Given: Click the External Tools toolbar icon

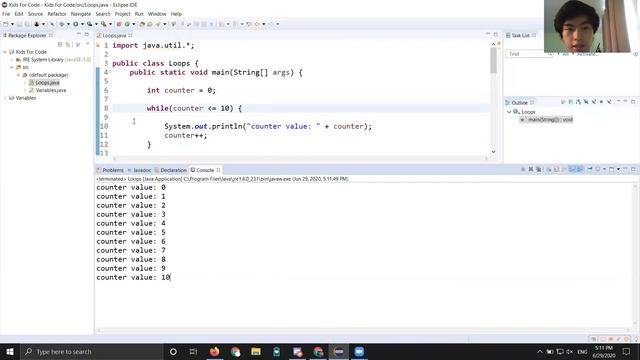Looking at the screenshot, I should 104,24.
